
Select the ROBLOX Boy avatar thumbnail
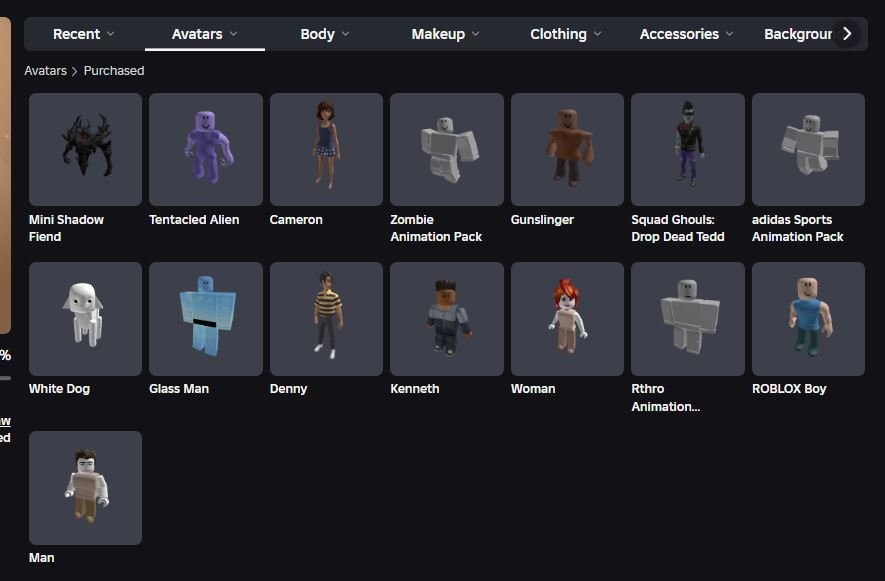[808, 319]
